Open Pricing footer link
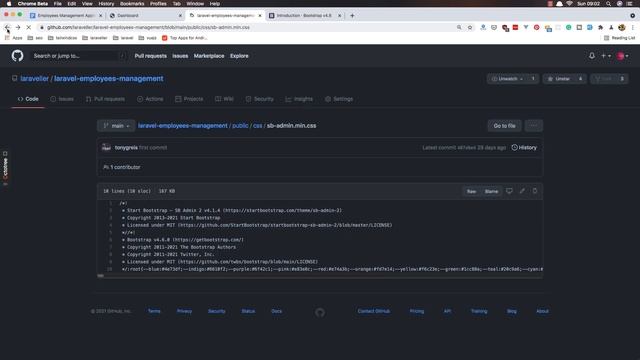Image resolution: width=640 pixels, height=360 pixels. point(417,311)
